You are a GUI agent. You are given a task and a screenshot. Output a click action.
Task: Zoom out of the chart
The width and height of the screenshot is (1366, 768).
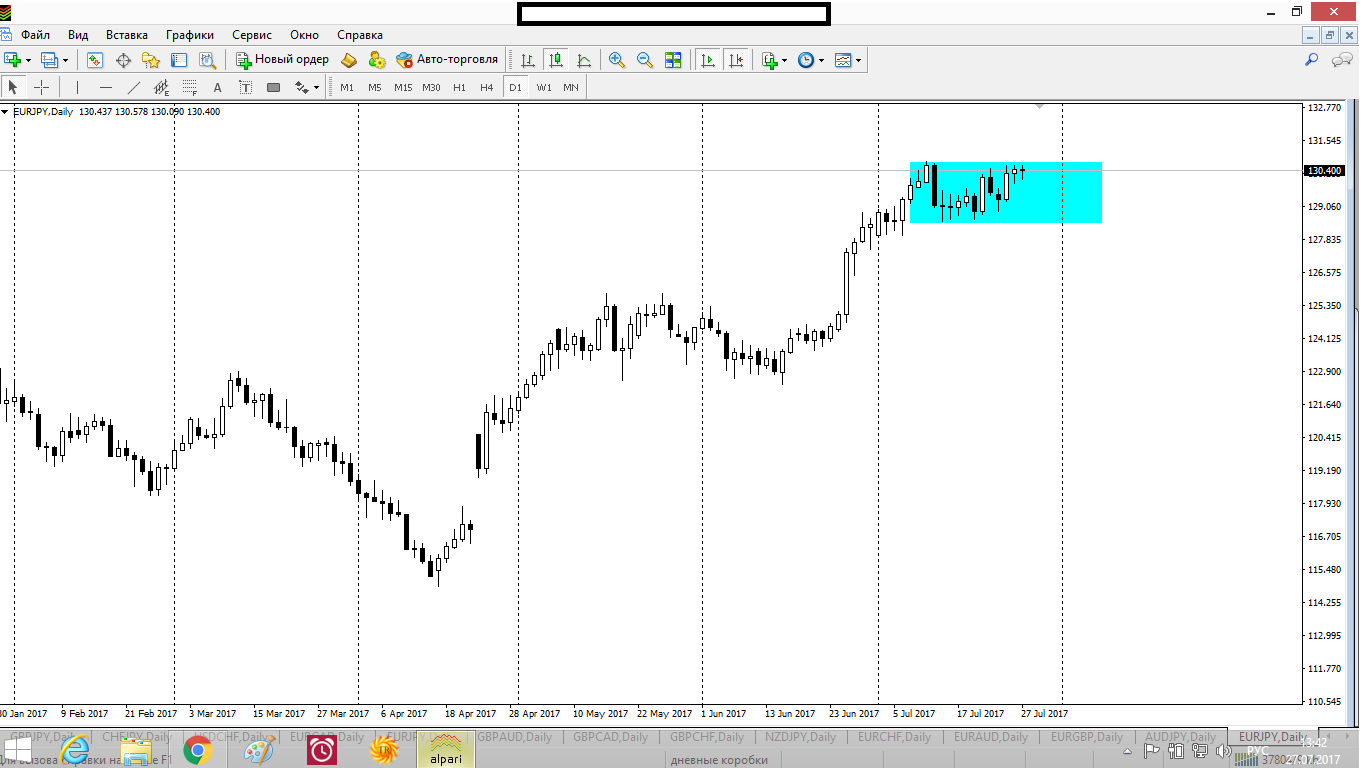click(645, 60)
